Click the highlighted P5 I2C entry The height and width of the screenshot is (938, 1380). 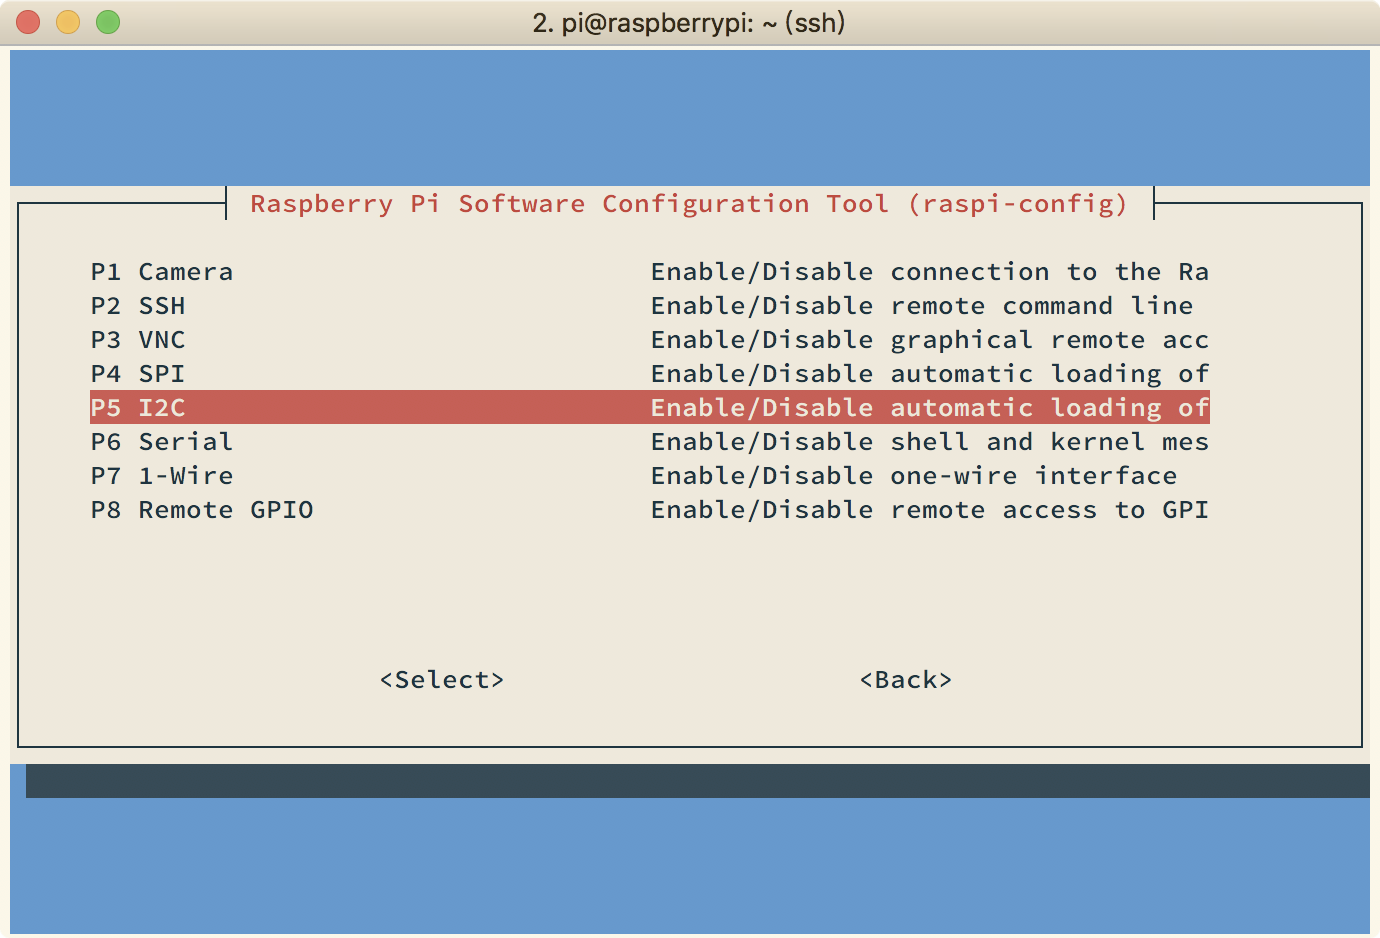[650, 407]
